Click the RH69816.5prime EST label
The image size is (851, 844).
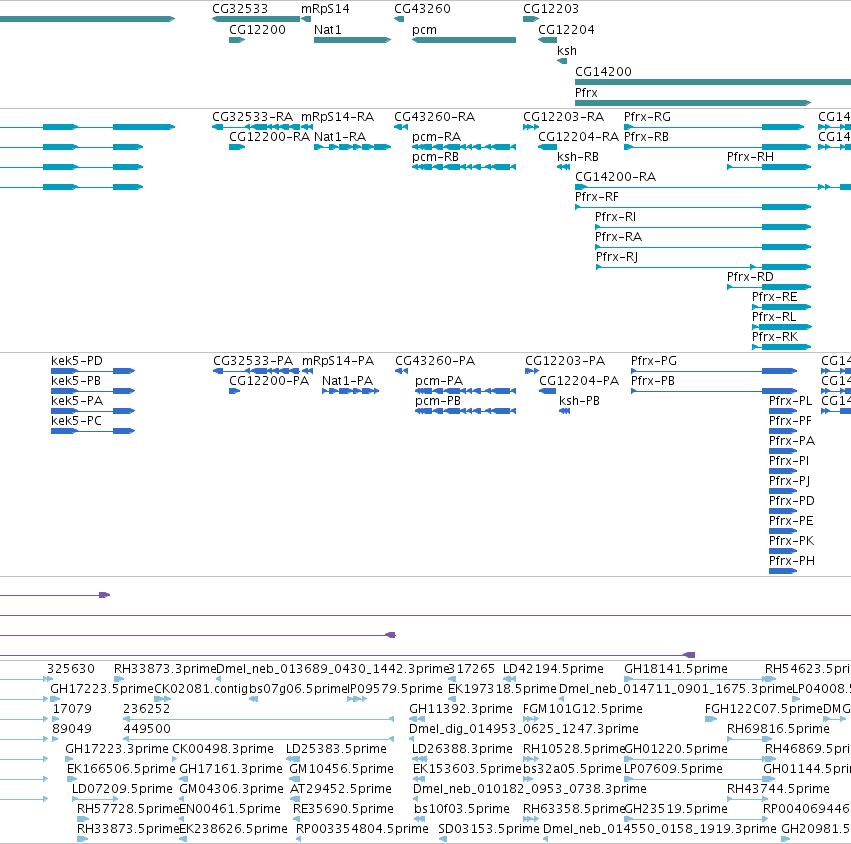coord(778,729)
